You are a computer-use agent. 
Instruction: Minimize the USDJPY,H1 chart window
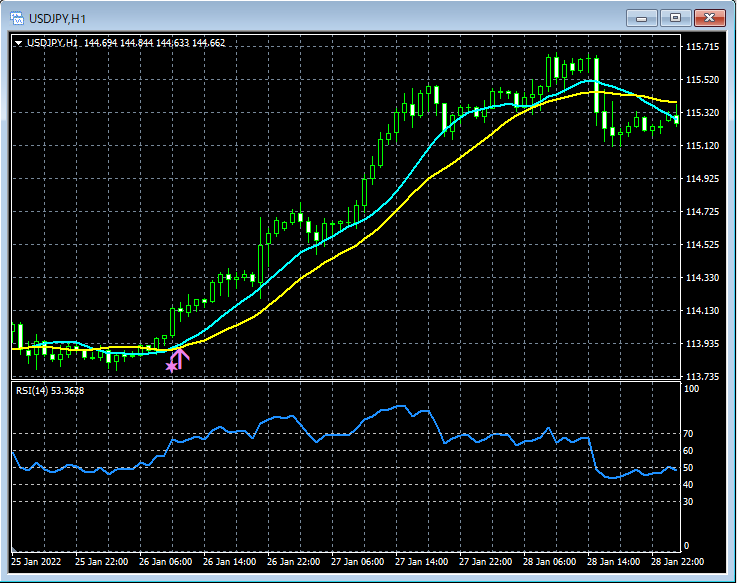point(641,18)
